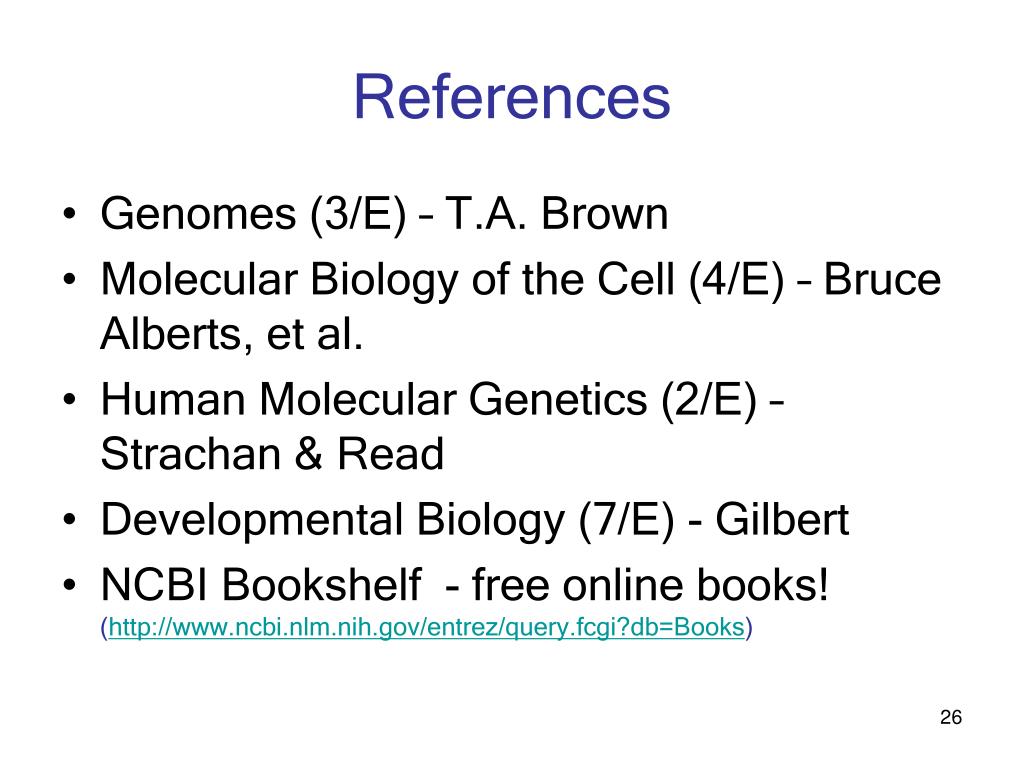
Task: Click the word Brown
Action: point(604,214)
